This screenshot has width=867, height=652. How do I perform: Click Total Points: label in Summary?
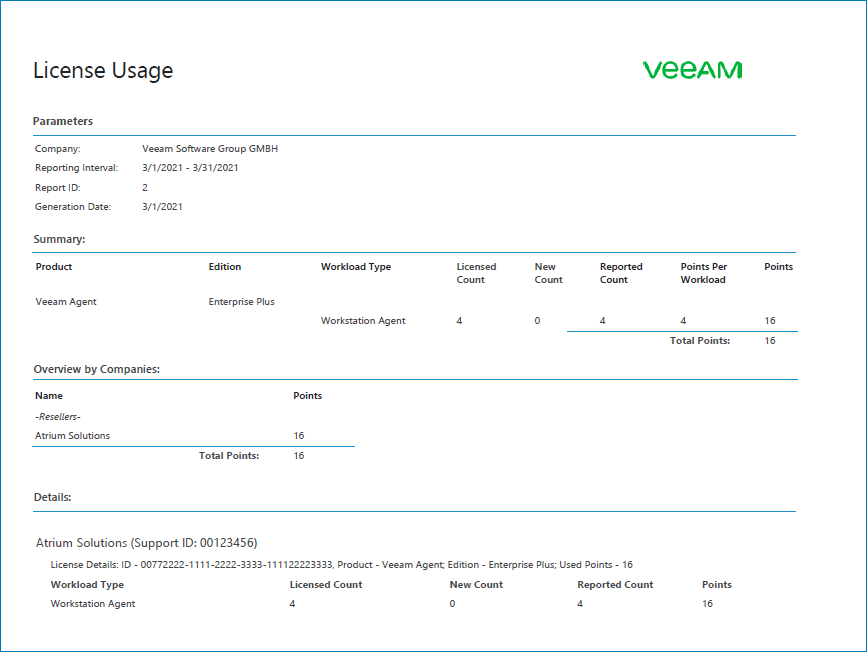tap(699, 341)
